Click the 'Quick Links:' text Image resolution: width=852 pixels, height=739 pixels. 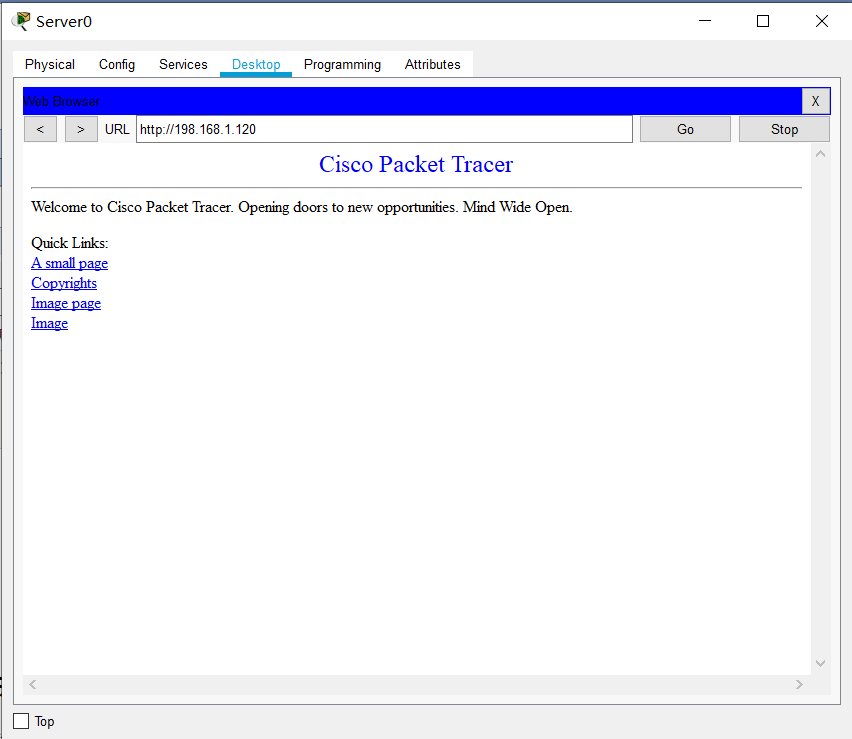70,243
